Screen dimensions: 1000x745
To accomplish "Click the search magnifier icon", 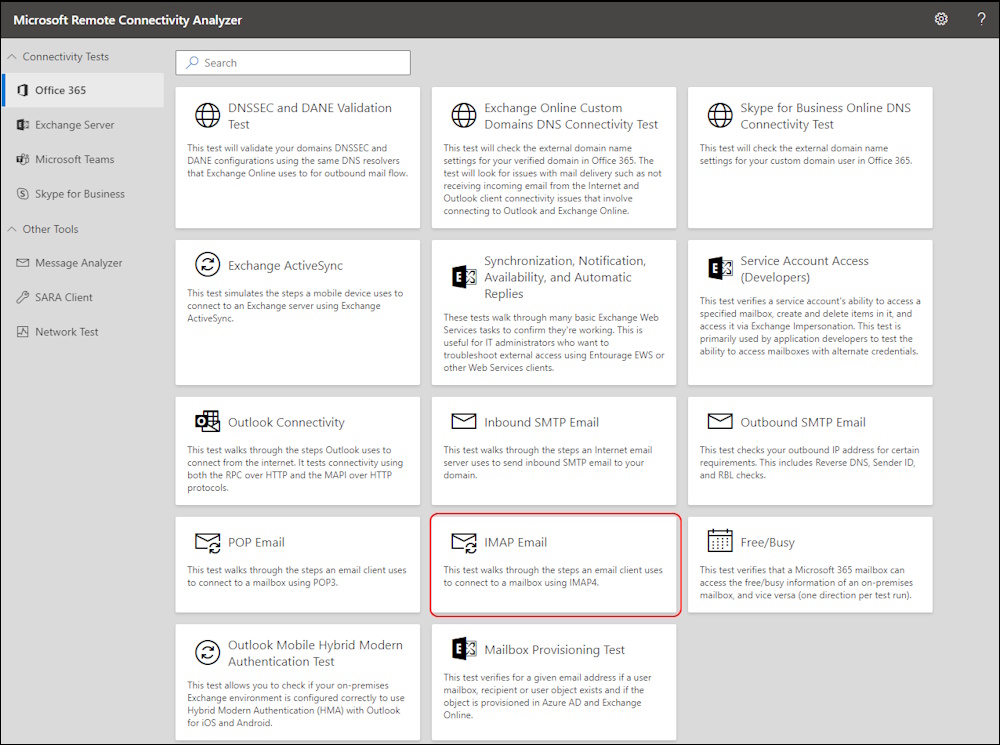I will click(x=192, y=63).
